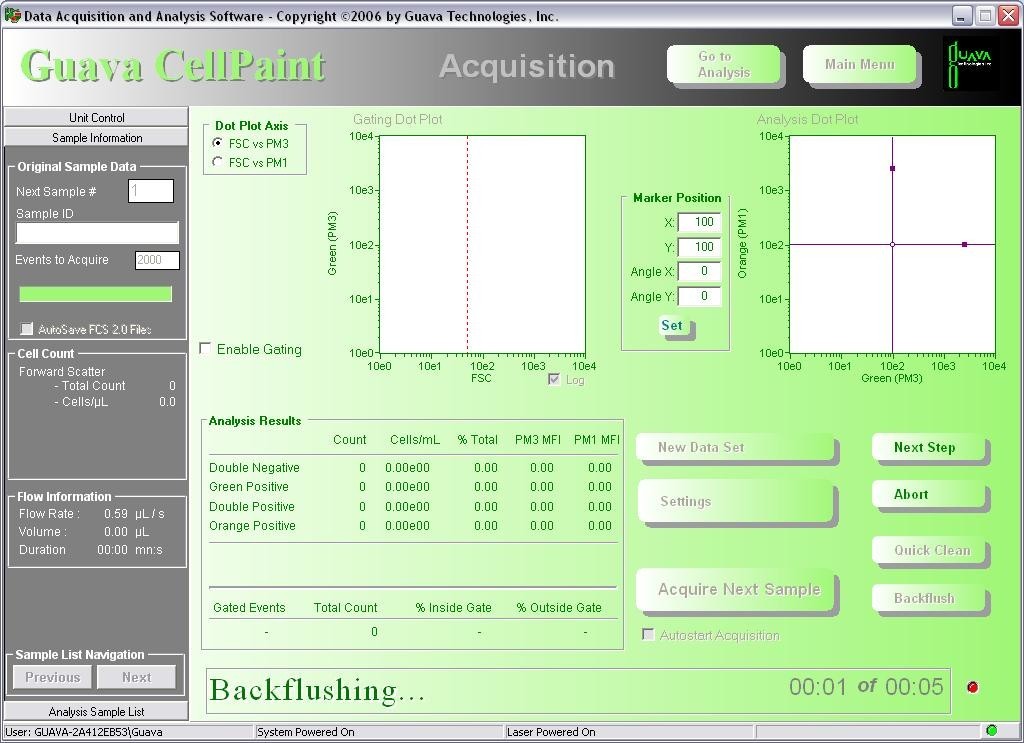Click the green acquisition progress bar

(x=95, y=294)
